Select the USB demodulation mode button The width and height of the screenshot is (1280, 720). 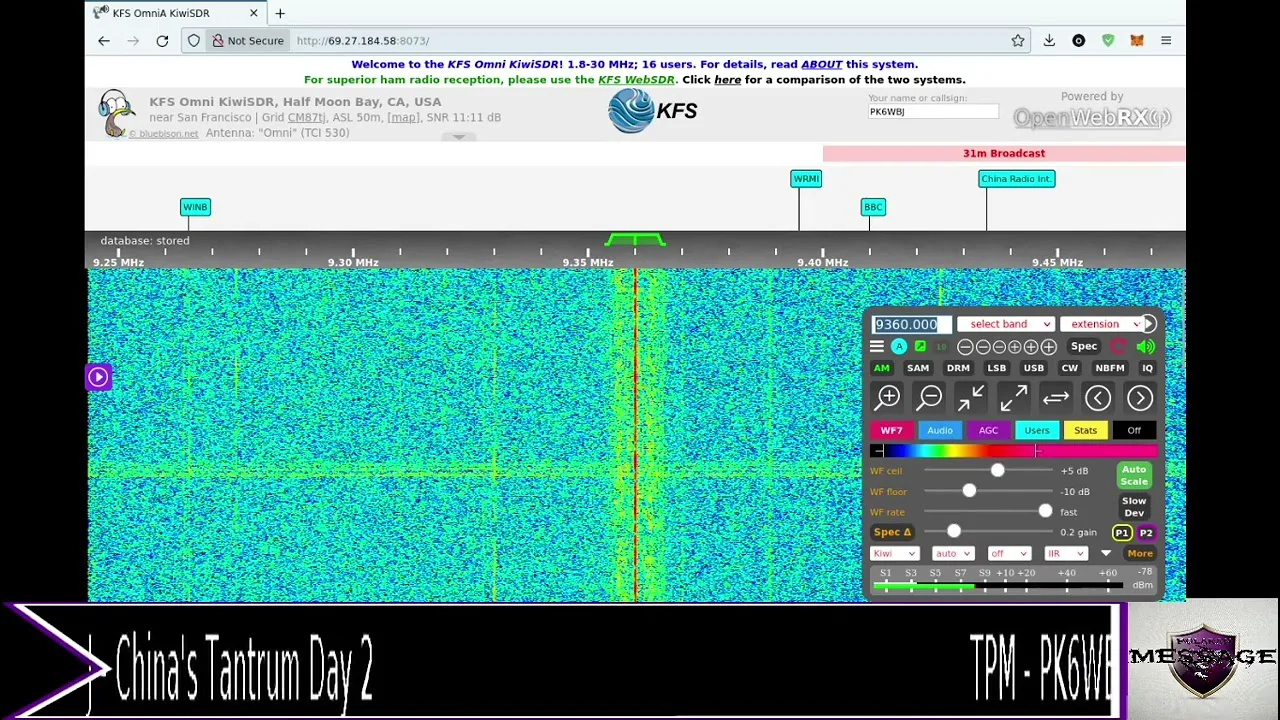tap(1033, 368)
